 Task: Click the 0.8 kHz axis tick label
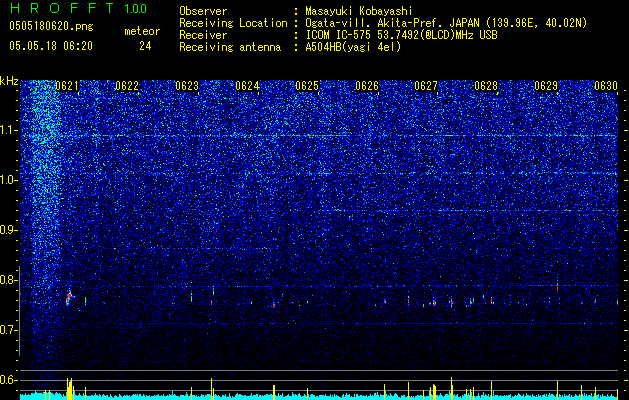click(x=8, y=280)
